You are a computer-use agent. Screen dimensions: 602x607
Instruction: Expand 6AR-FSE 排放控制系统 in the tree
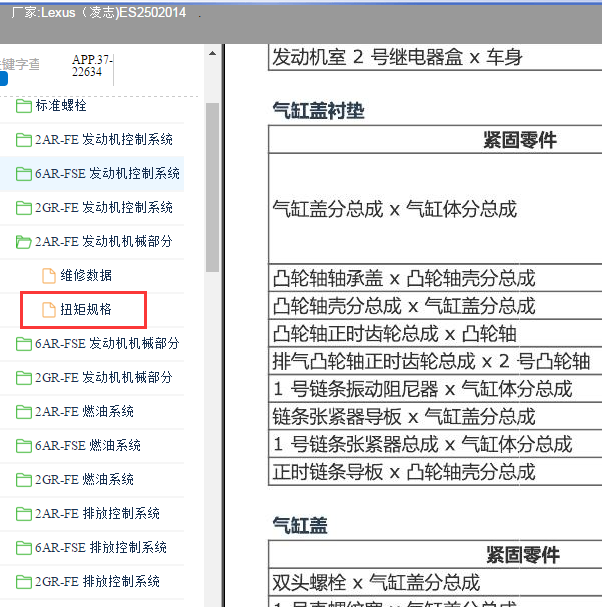coord(101,548)
